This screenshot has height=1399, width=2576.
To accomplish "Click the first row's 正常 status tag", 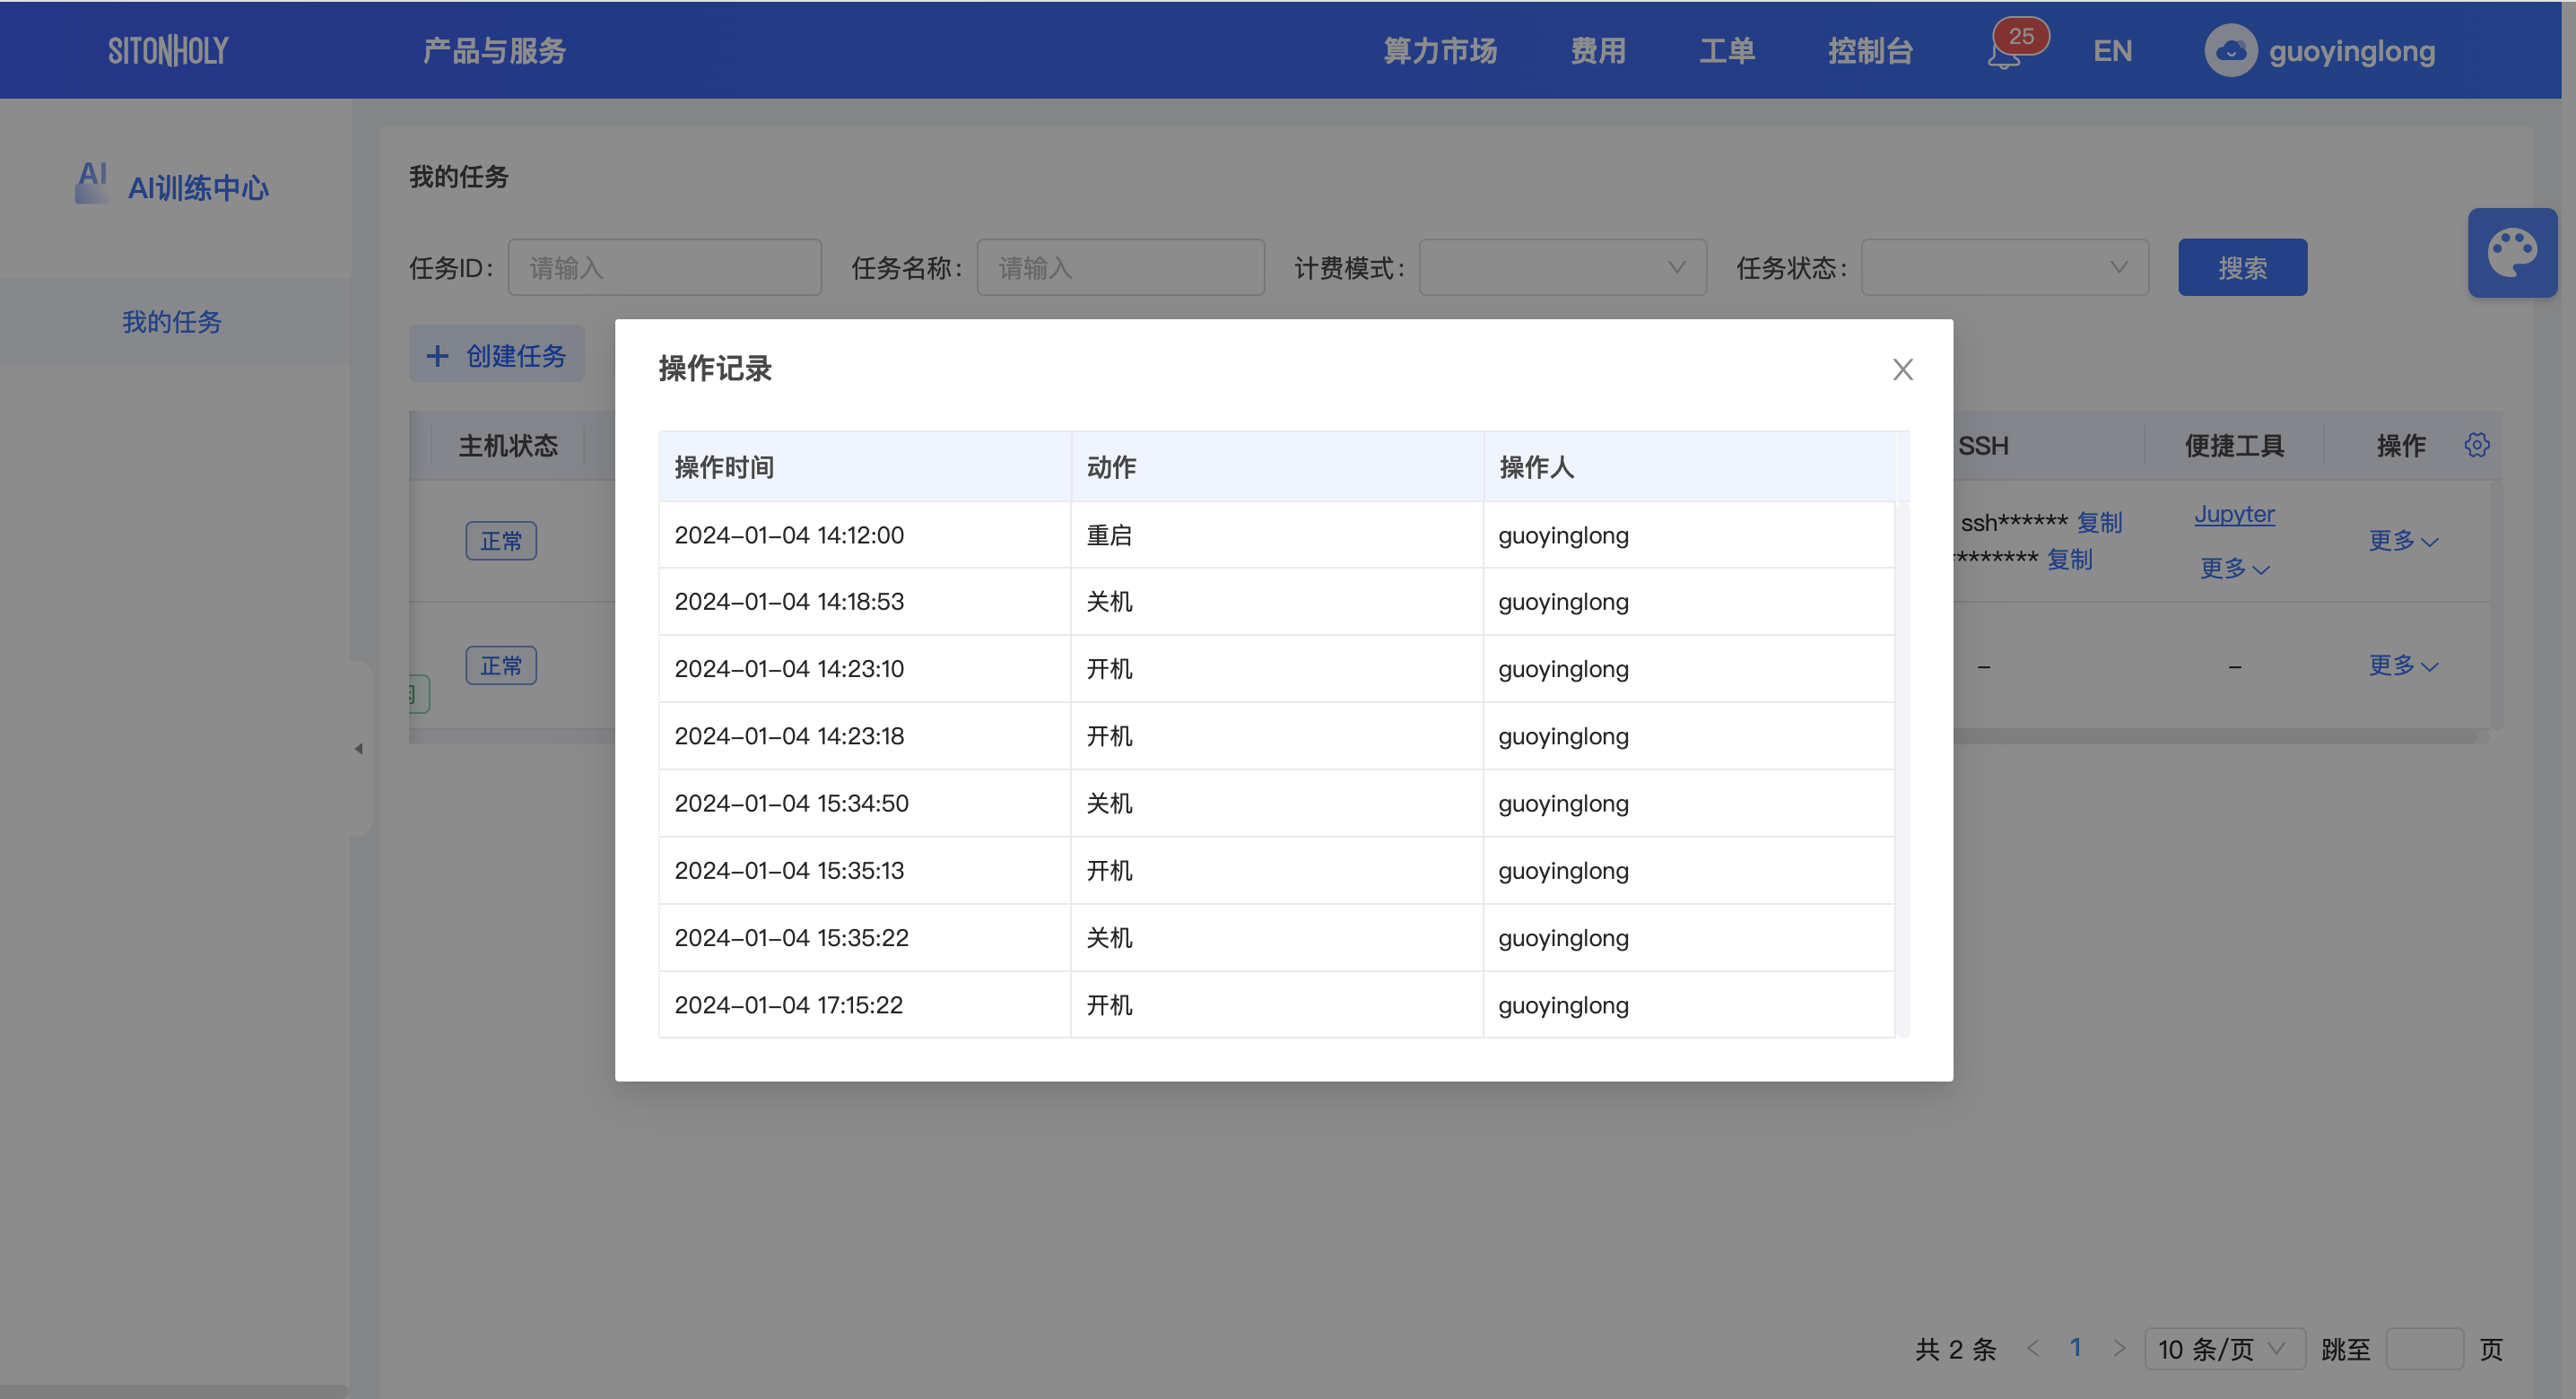I will coord(501,541).
